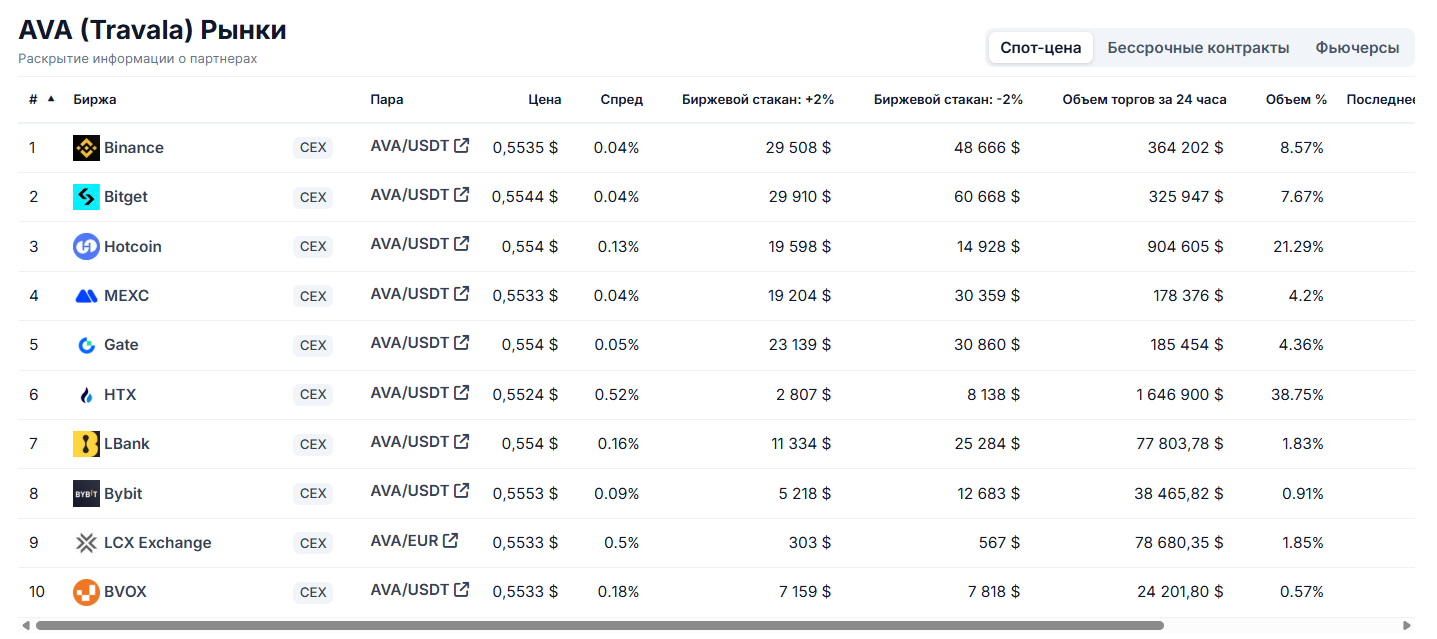Click the 29 508 $ order book value
Viewport: 1437px width, 639px height.
pyautogui.click(x=798, y=148)
